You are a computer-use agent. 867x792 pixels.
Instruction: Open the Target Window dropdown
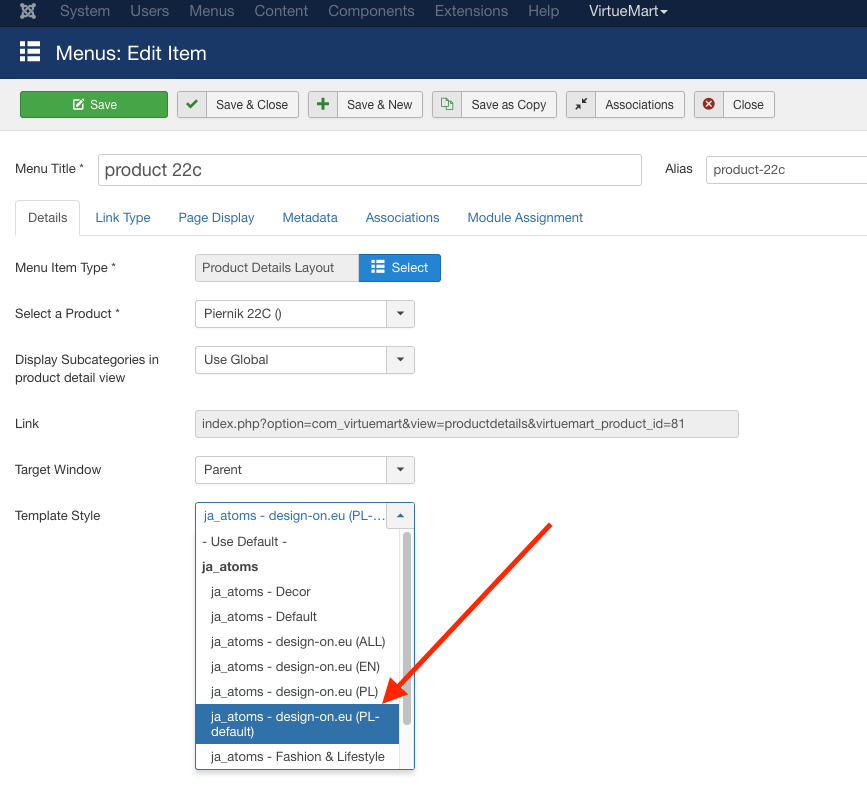pyautogui.click(x=400, y=470)
